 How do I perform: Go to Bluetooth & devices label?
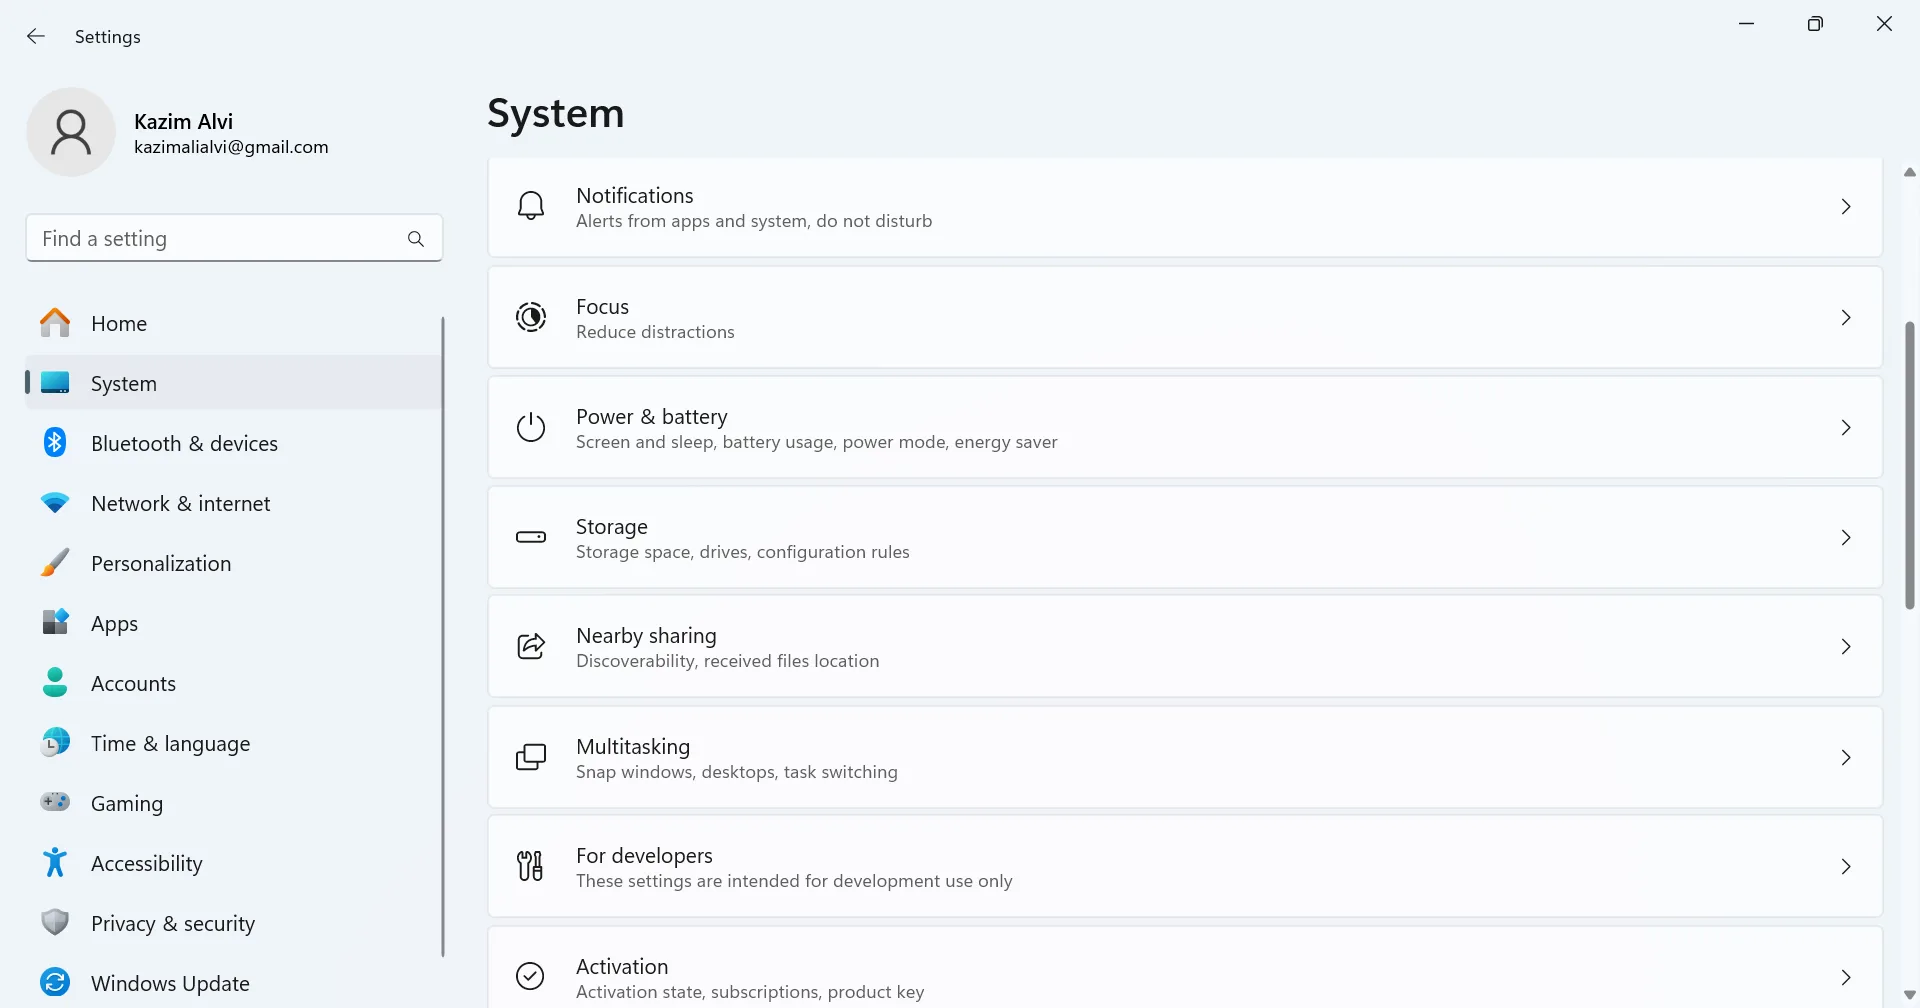click(x=185, y=444)
